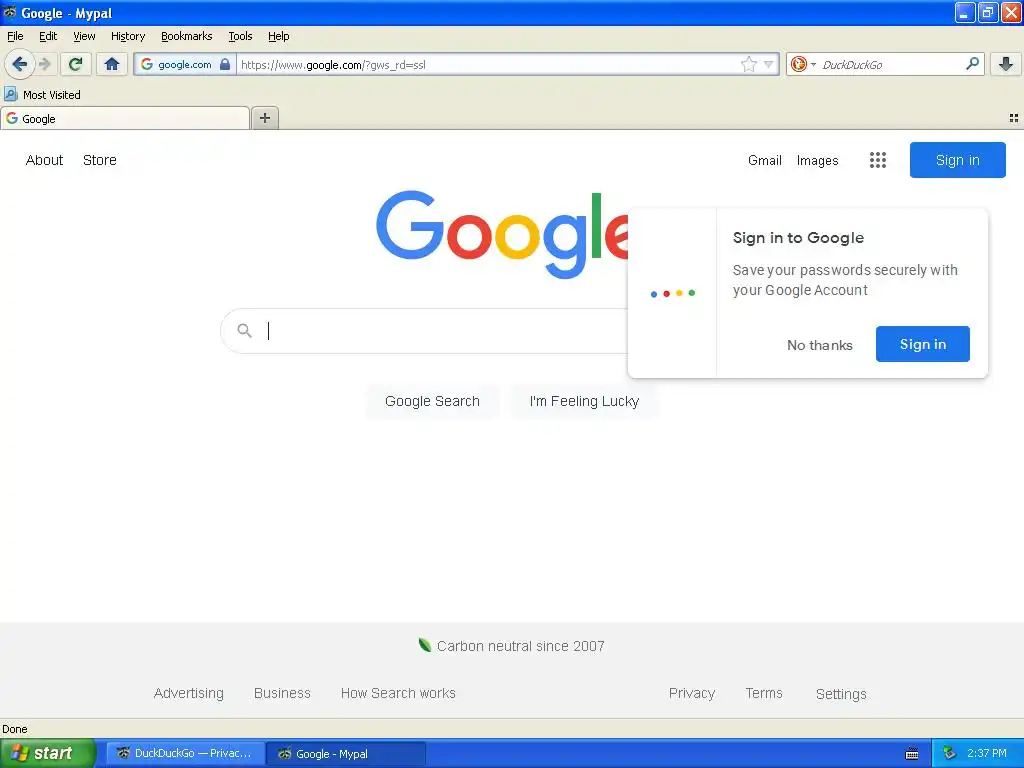Click the URL address bar field

pyautogui.click(x=488, y=64)
